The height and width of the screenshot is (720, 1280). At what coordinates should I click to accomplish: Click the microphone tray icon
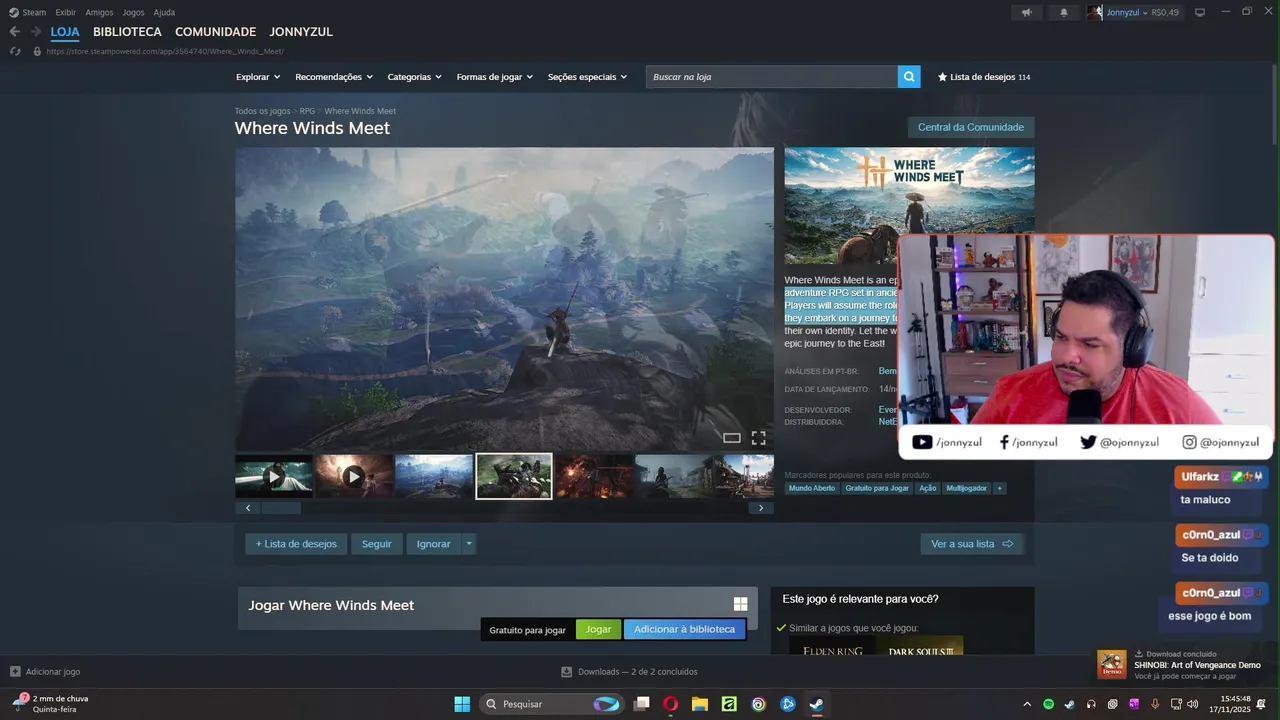click(1155, 704)
